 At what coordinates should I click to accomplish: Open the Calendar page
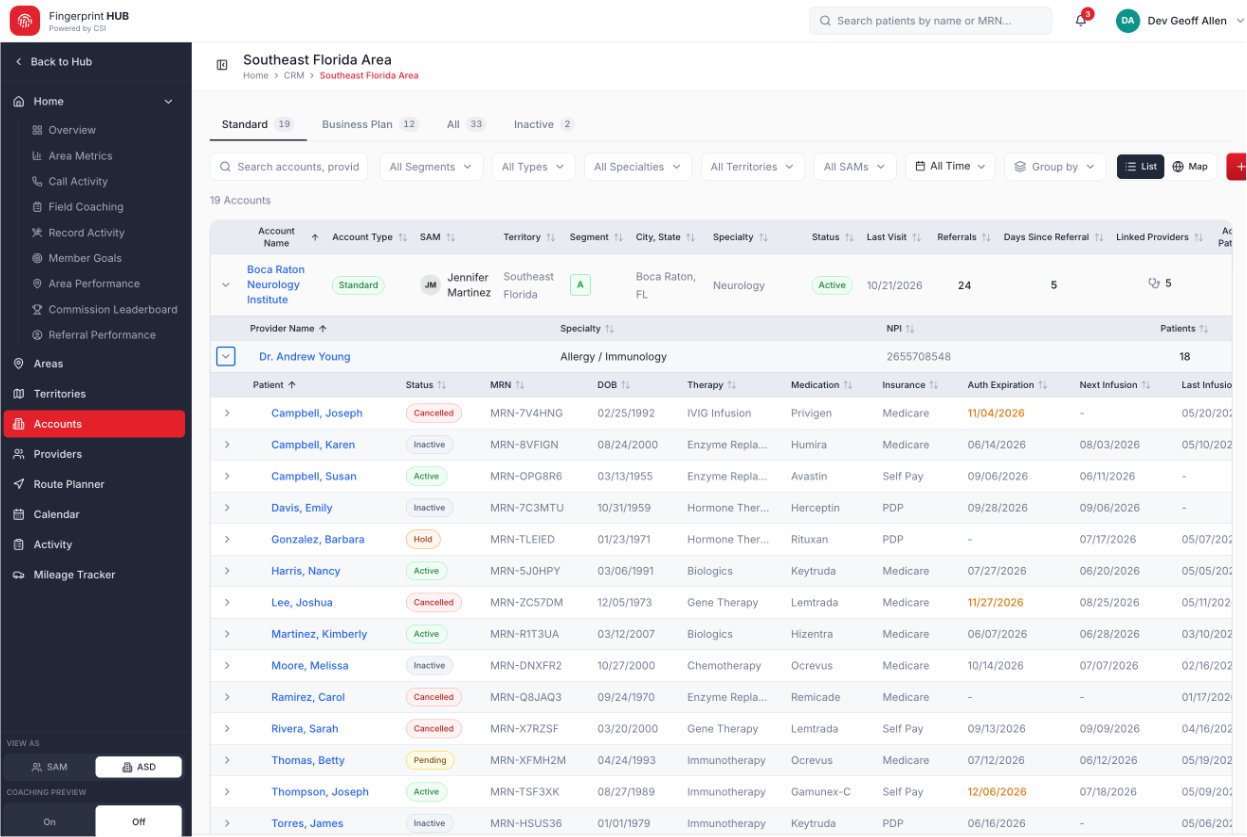(94, 514)
